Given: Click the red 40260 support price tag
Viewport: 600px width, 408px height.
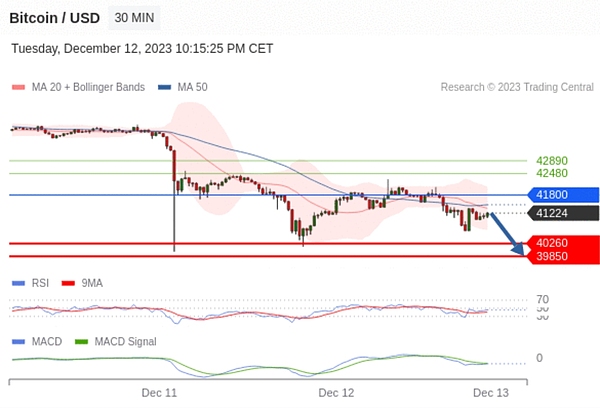Looking at the screenshot, I should click(x=565, y=243).
